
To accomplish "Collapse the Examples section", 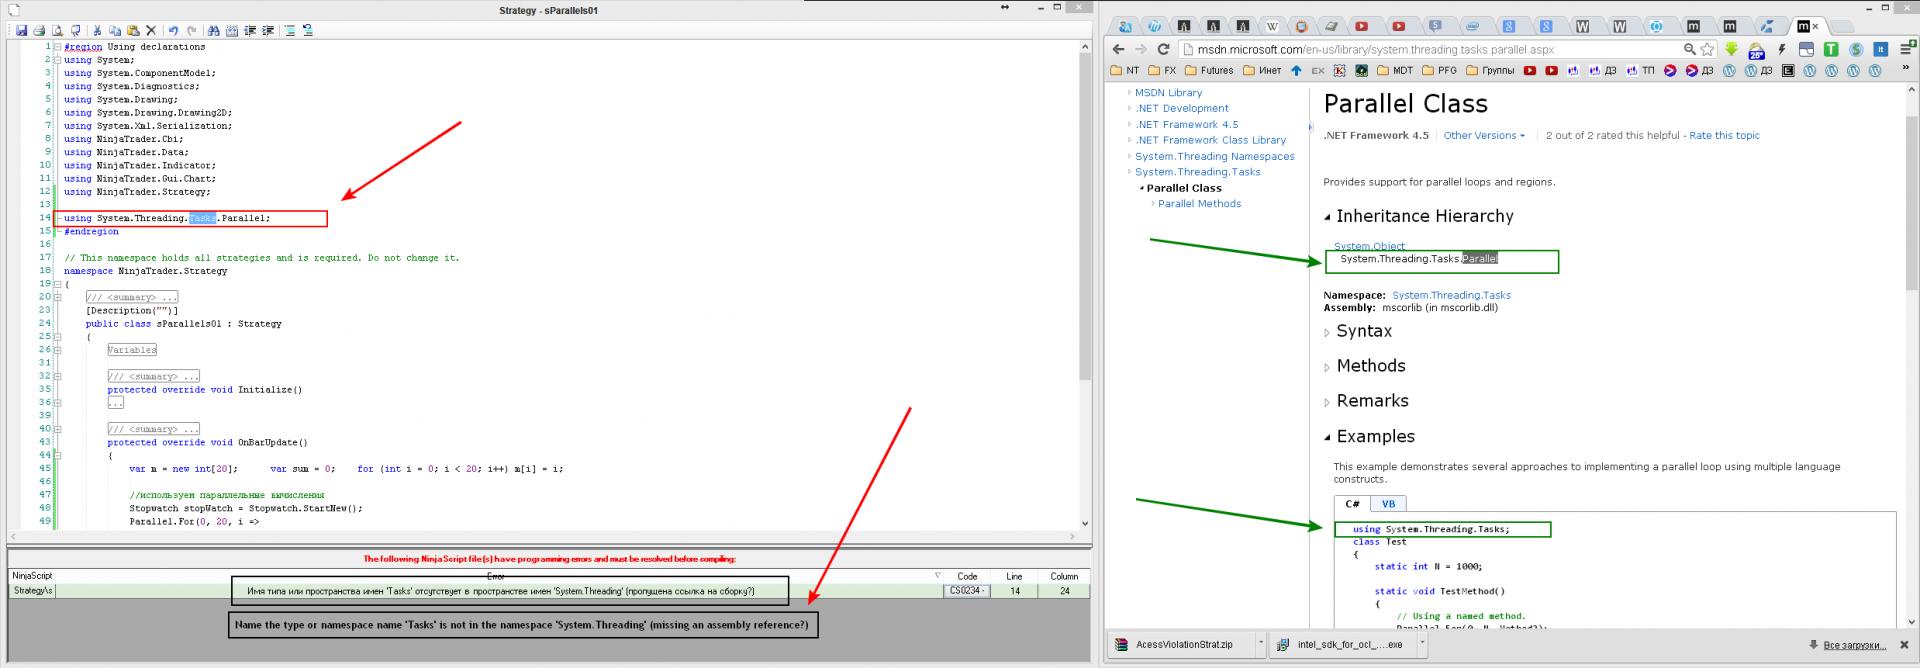I will 1328,438.
